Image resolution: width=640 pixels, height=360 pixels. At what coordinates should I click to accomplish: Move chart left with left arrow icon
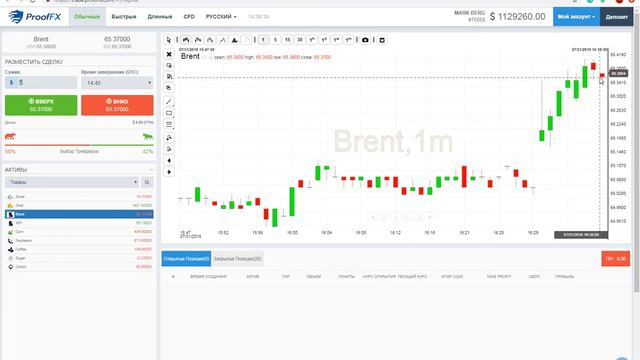169,160
